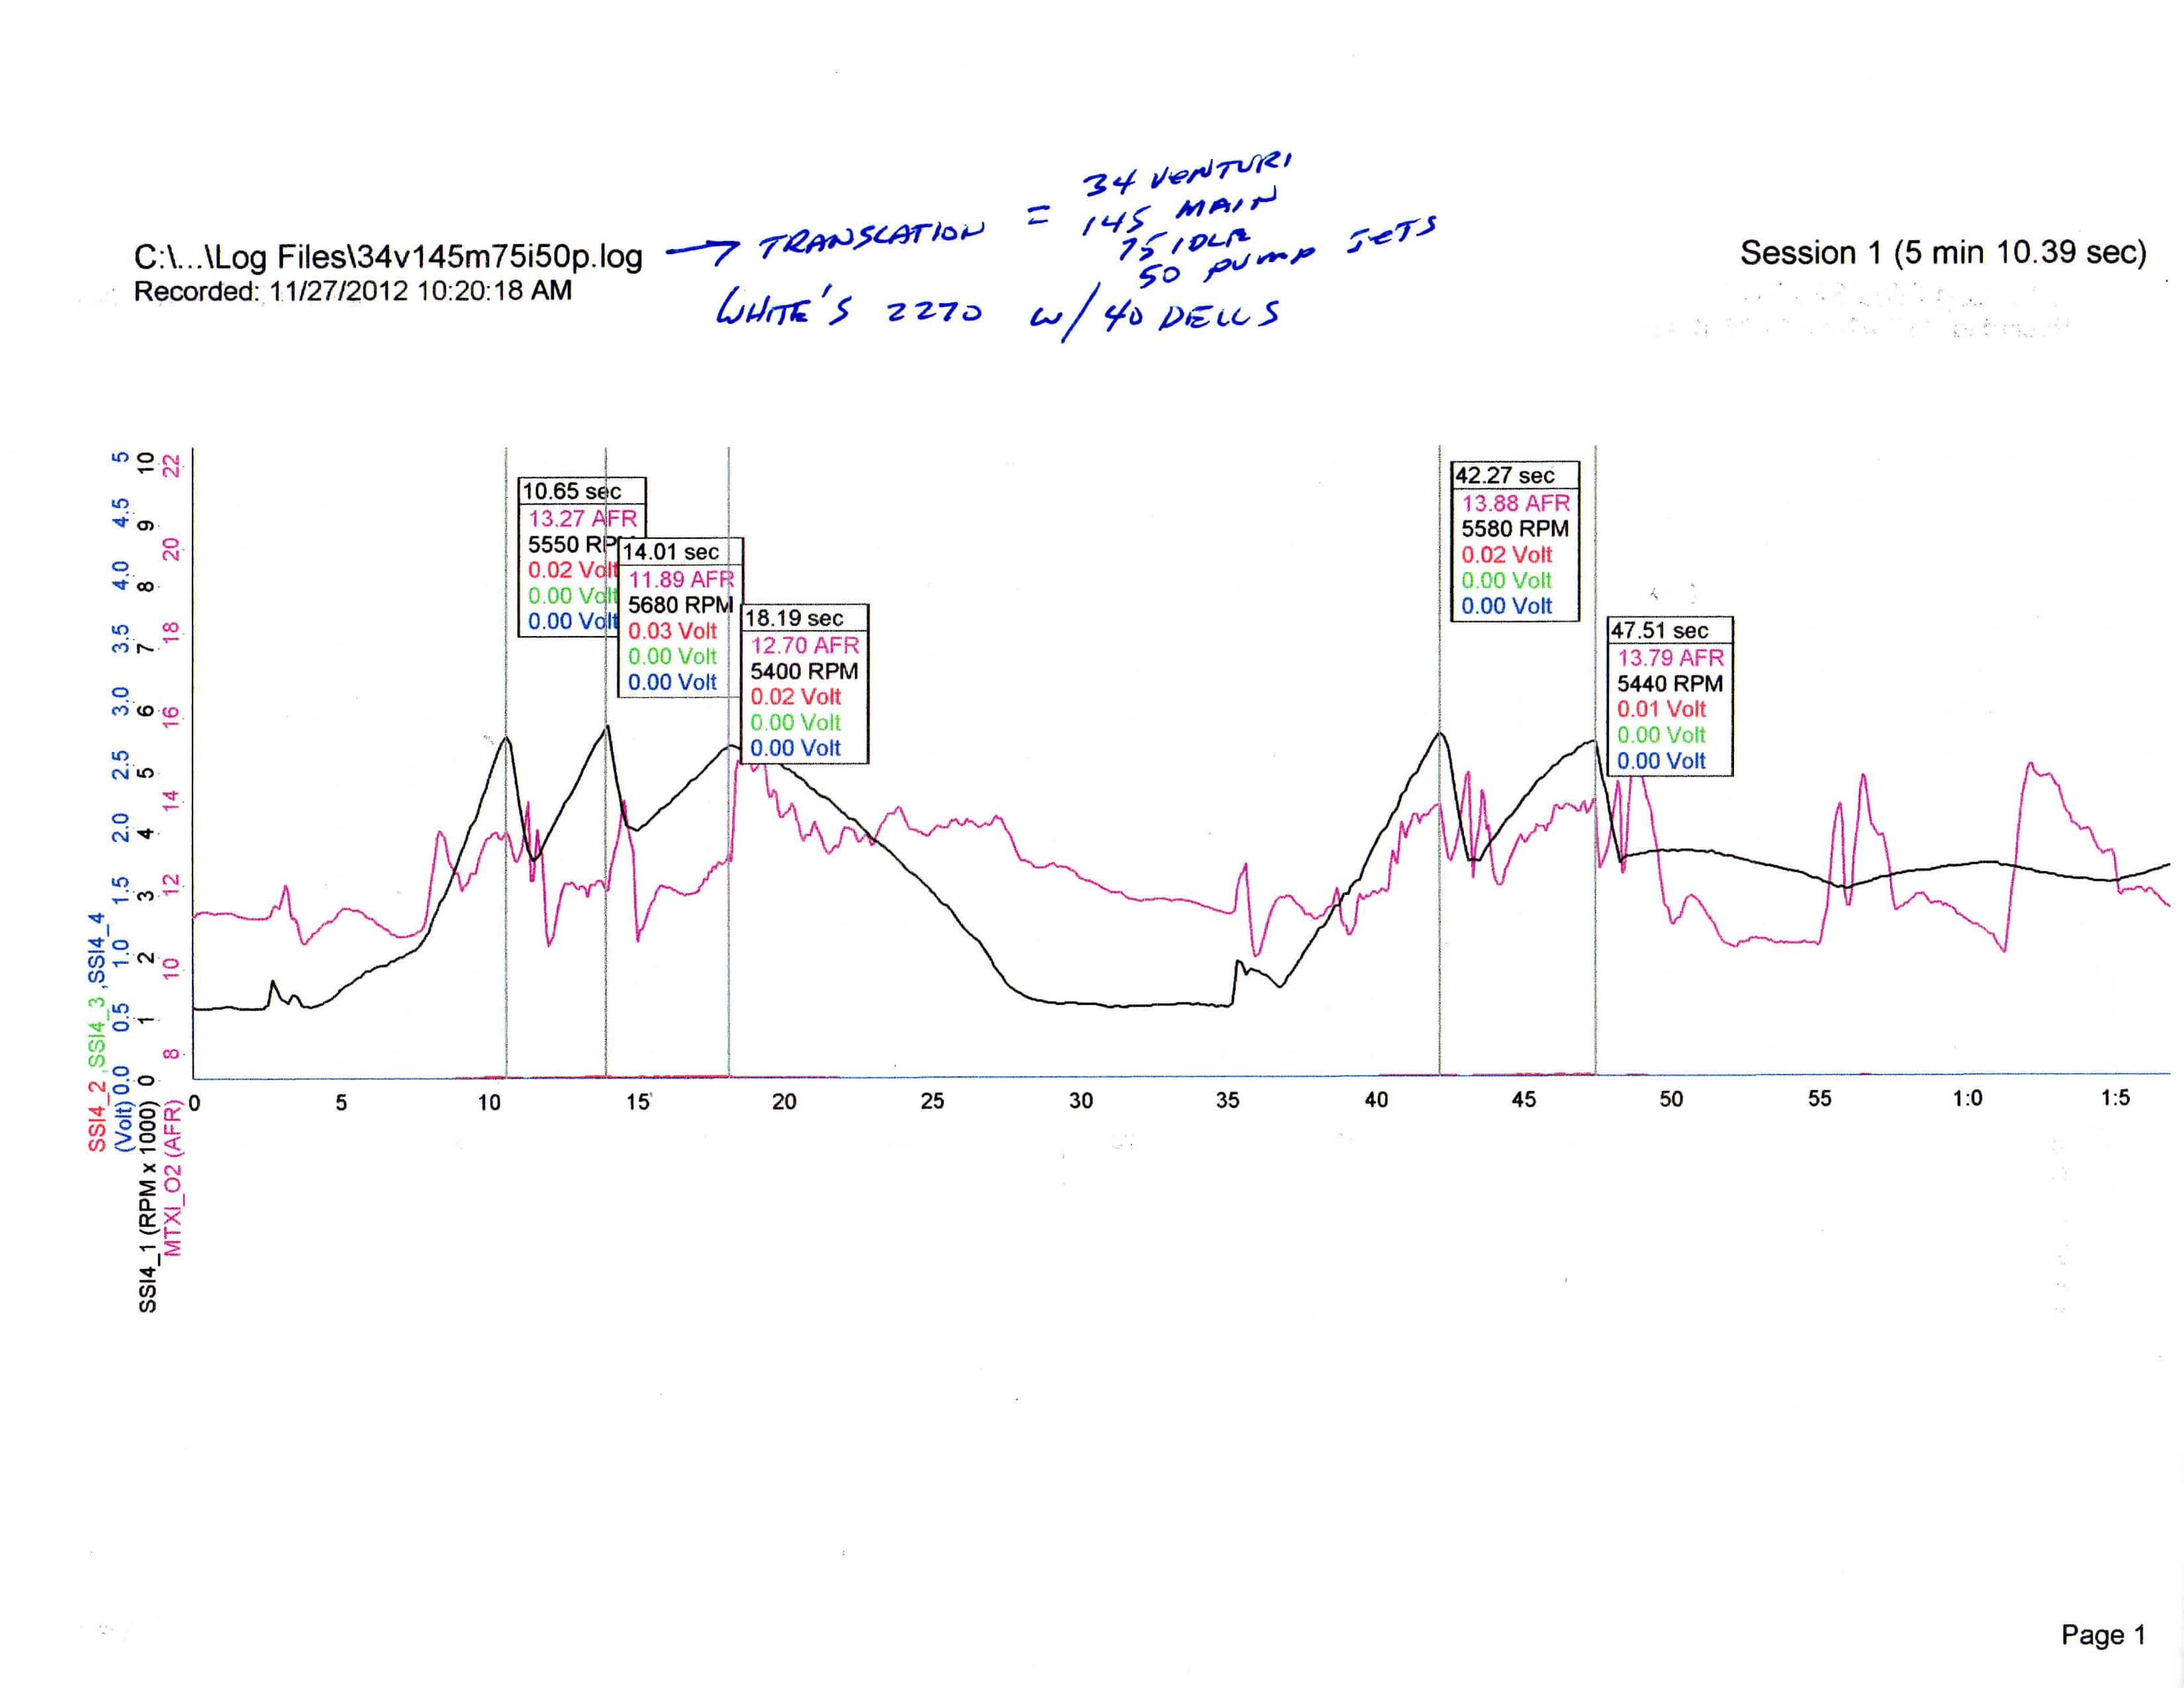Click the 14.01 sec marker label
Viewport: 2184px width, 1688px height.
[671, 552]
